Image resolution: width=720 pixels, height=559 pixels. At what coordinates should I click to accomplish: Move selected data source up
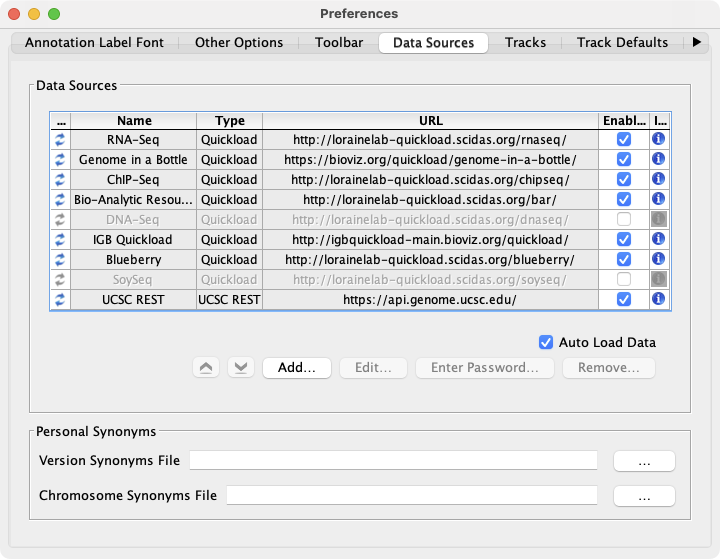click(205, 368)
